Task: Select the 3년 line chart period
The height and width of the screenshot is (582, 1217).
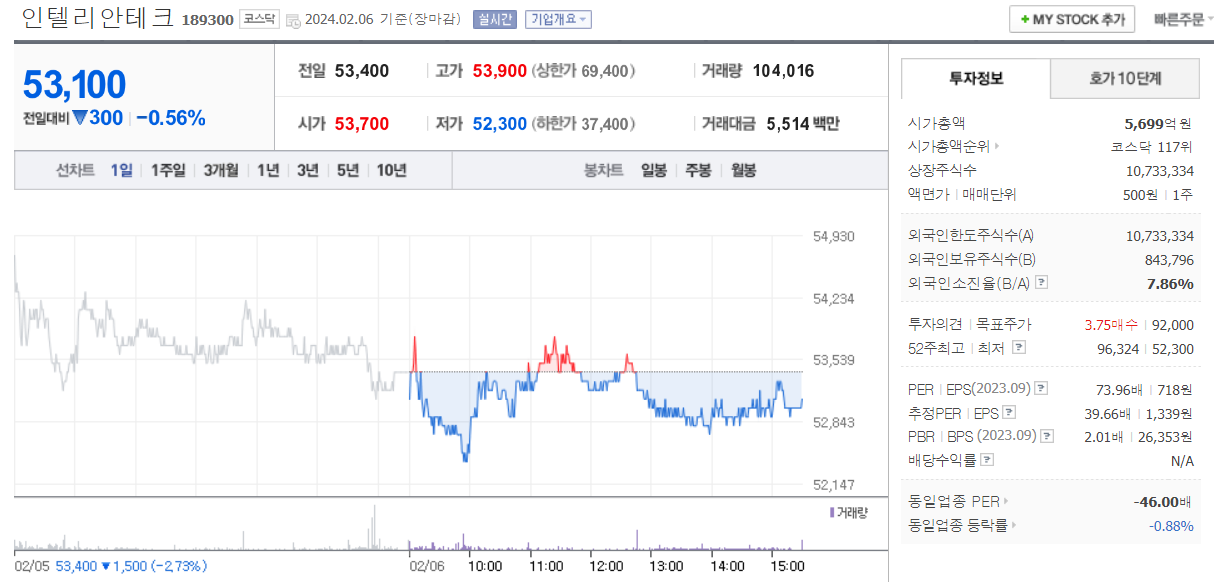Action: 308,170
